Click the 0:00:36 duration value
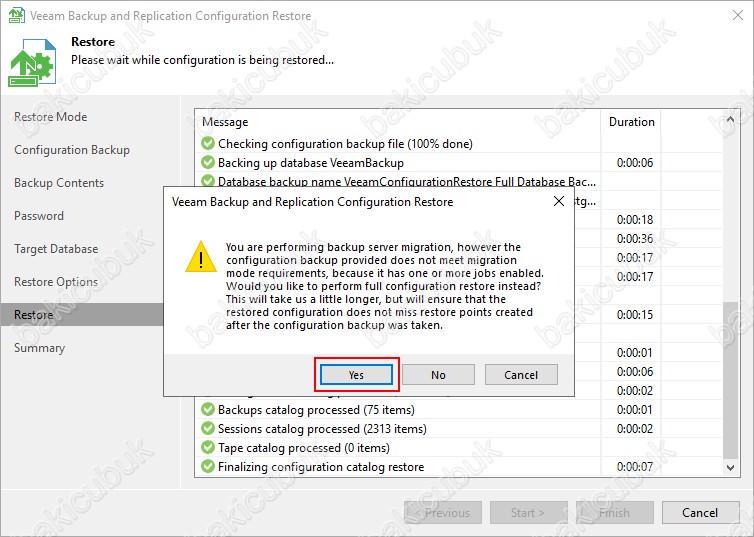754x537 pixels. click(635, 238)
